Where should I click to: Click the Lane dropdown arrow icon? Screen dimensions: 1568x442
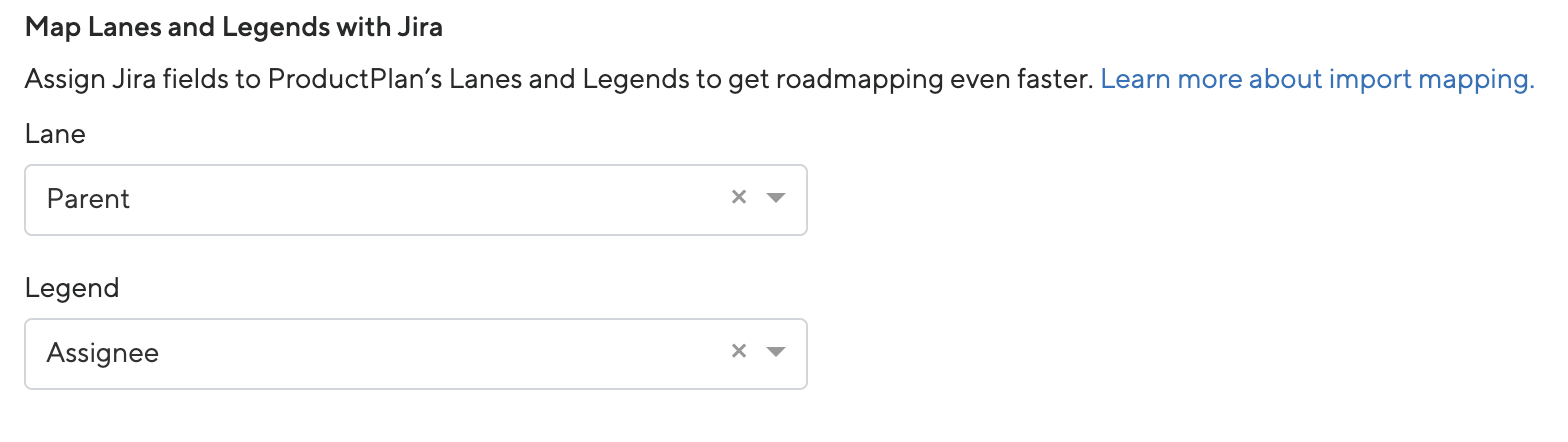point(775,198)
